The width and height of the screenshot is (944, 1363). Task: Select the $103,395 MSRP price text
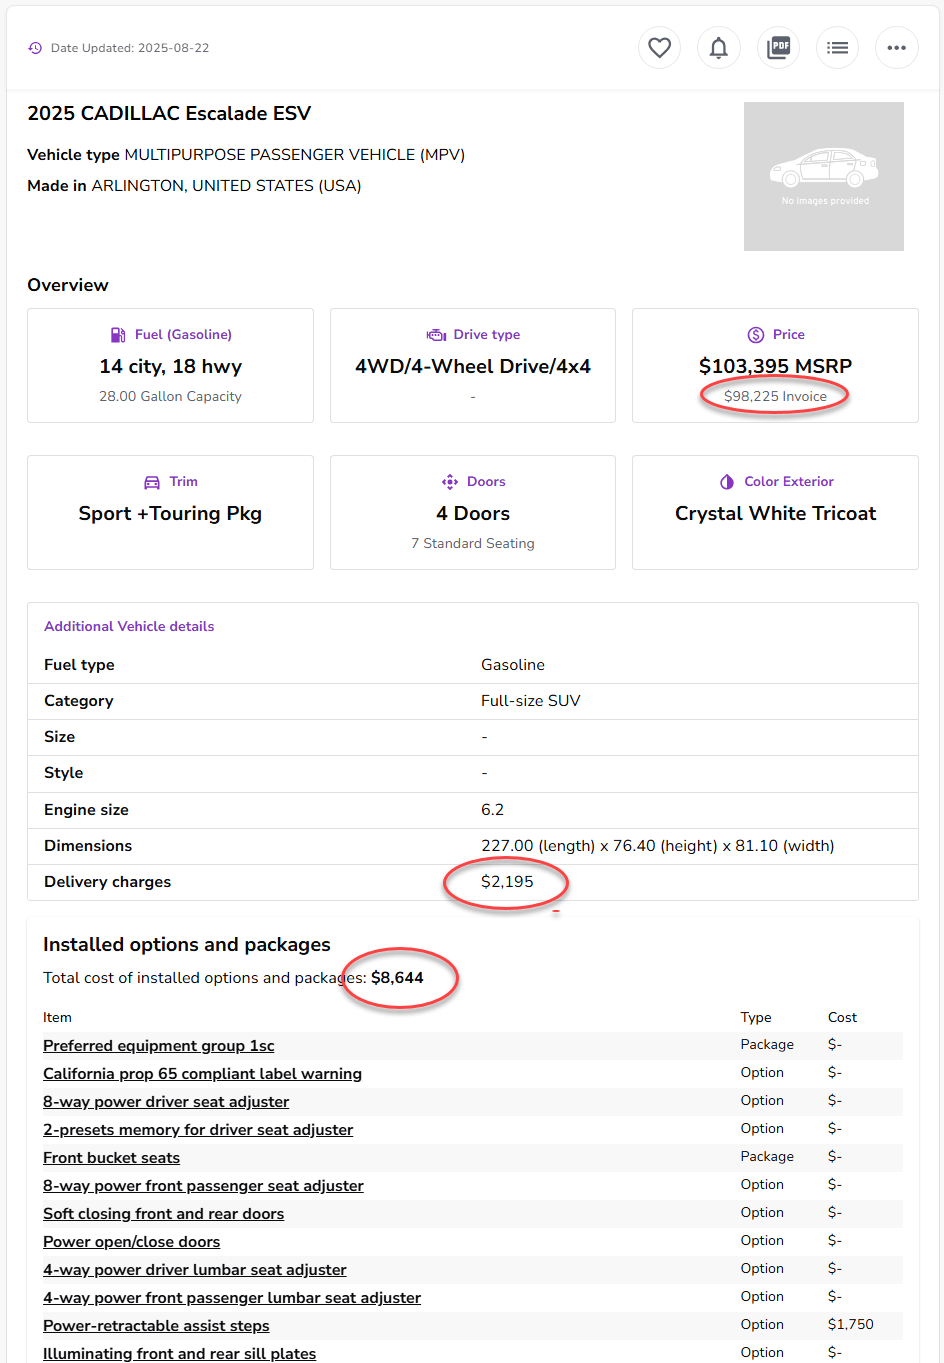coord(775,366)
